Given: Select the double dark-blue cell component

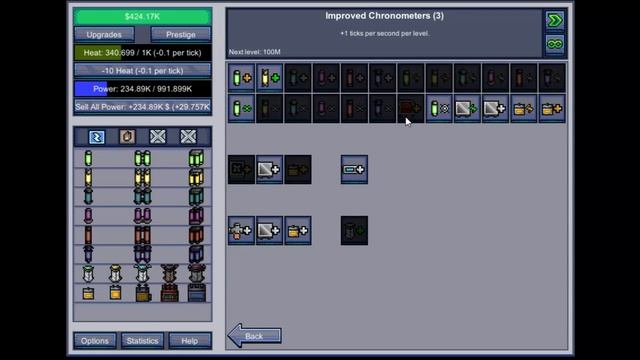Looking at the screenshot, I should pyautogui.click(x=142, y=254).
